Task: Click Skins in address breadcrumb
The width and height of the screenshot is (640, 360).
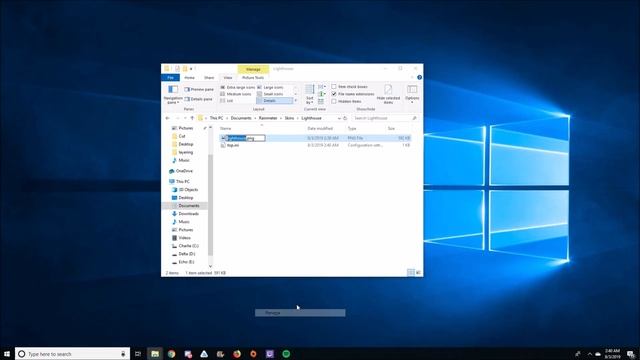Action: click(x=289, y=118)
